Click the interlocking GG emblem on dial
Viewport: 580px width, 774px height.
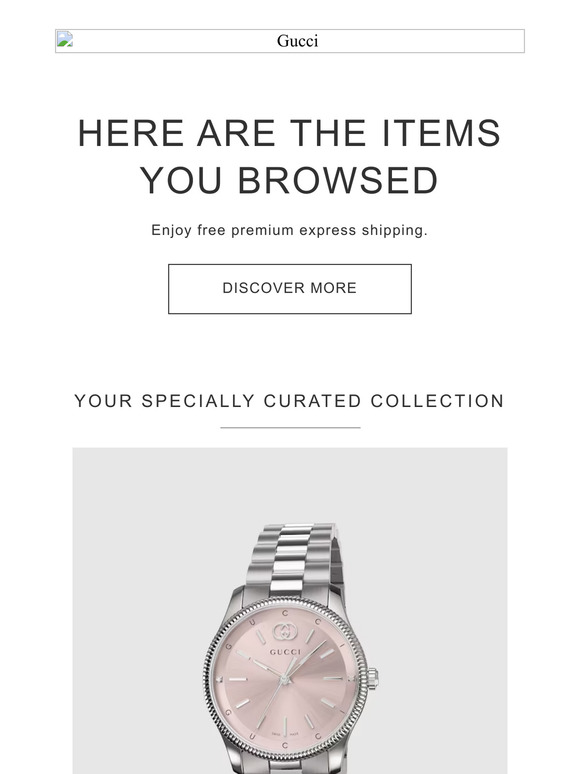[285, 632]
